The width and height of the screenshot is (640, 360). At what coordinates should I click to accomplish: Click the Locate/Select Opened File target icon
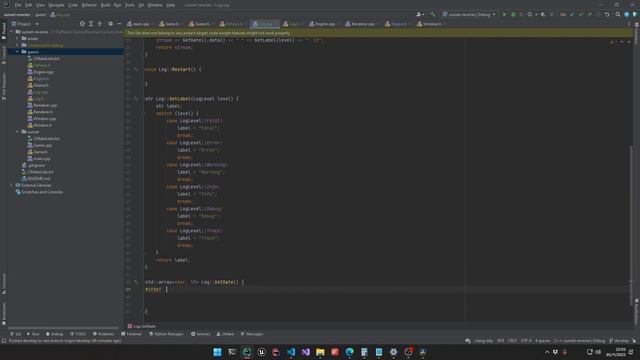(82, 24)
